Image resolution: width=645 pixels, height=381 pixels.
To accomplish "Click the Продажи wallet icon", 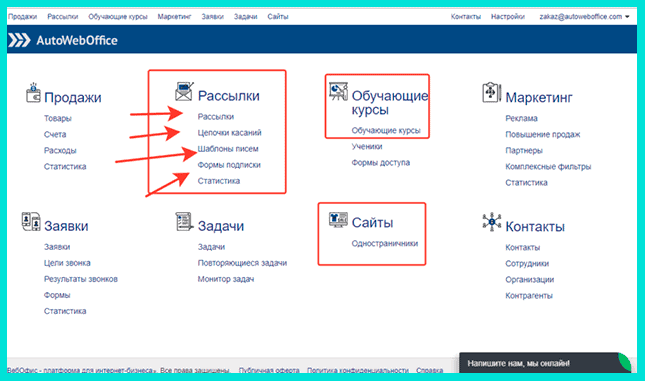I will point(33,93).
